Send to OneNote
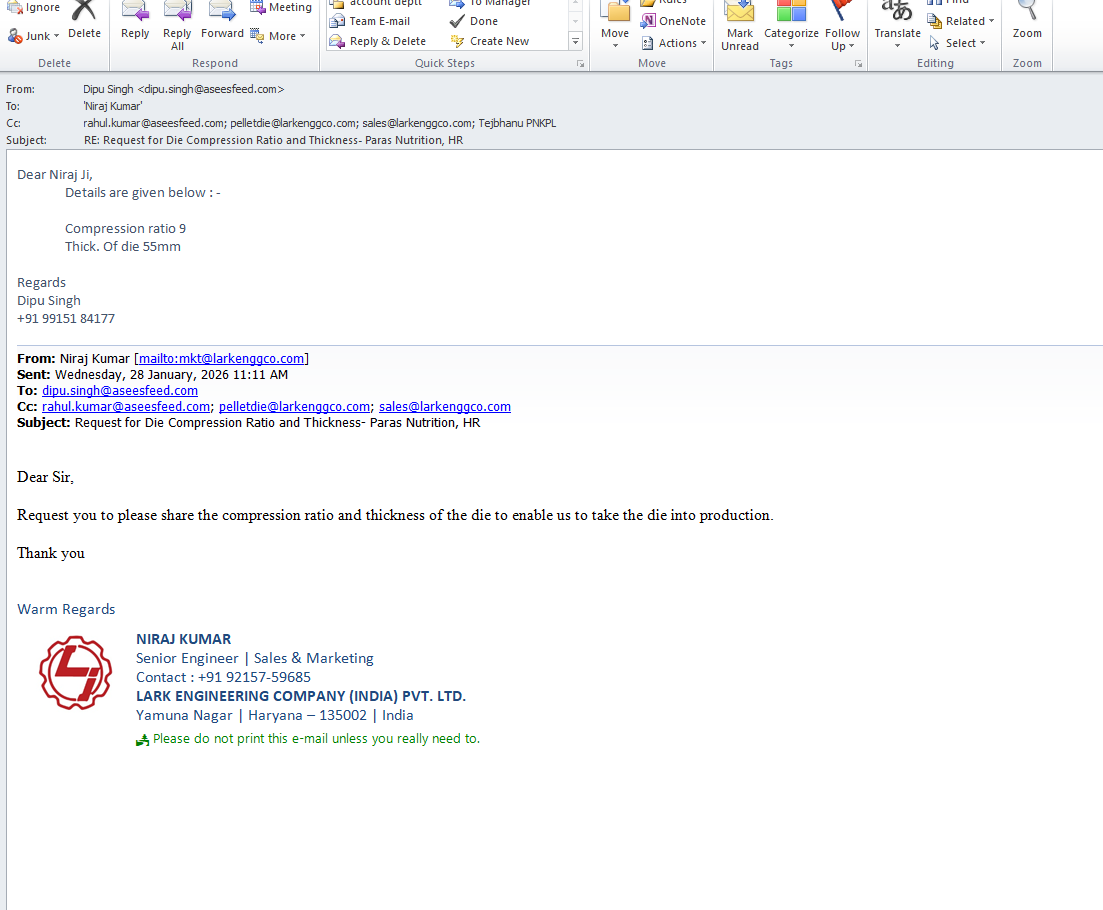The width and height of the screenshot is (1103, 910). [x=674, y=21]
